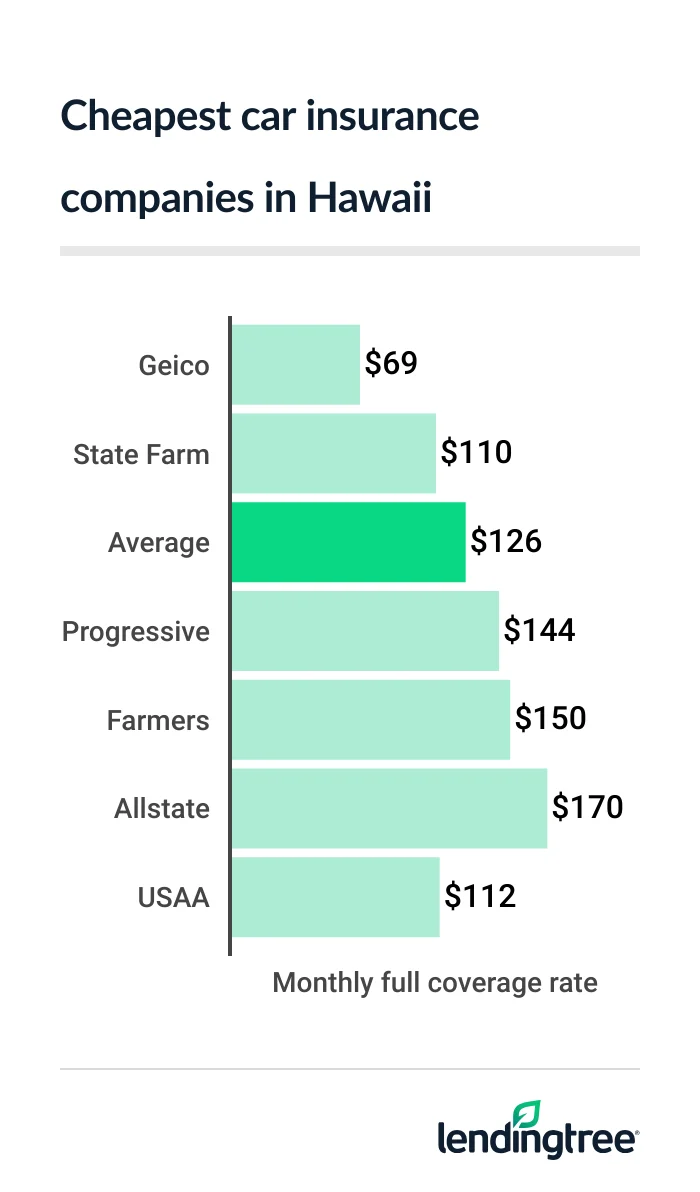Select the Allstate bar
Screen dimensions: 700x1192
[389, 808]
